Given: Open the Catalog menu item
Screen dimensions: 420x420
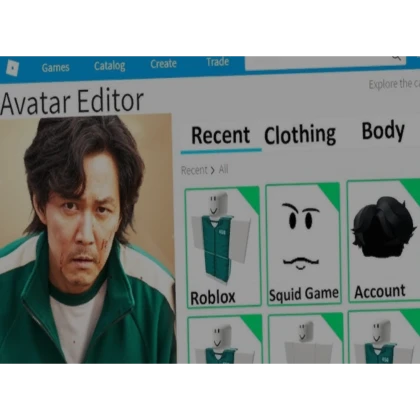Looking at the screenshot, I should pyautogui.click(x=109, y=66).
